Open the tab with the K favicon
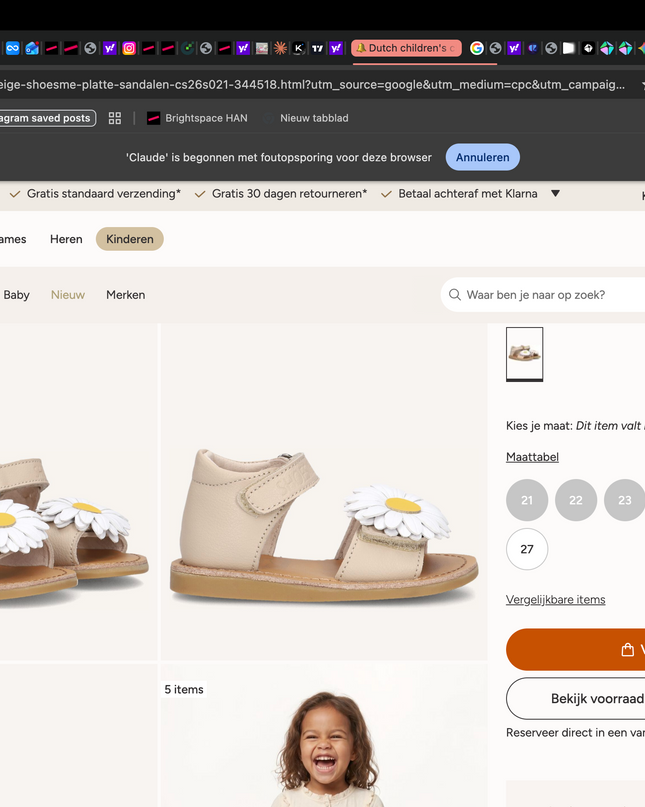Viewport: 645px width, 807px height. coord(299,48)
